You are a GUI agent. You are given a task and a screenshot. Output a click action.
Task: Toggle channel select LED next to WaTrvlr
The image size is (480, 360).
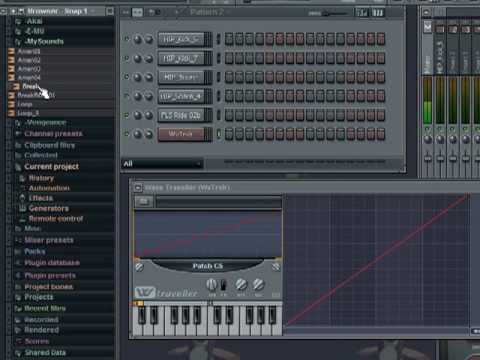point(219,134)
